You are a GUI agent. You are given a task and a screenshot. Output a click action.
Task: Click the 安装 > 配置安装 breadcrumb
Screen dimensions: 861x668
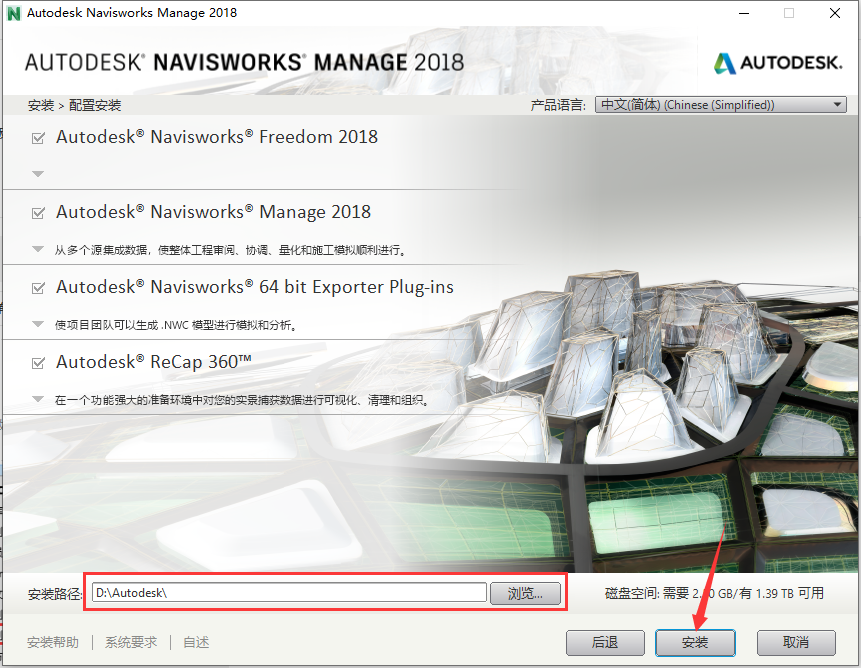pos(74,105)
